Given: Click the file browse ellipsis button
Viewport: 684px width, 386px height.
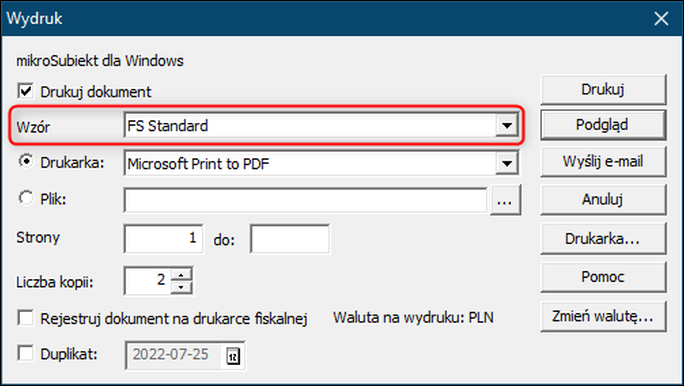Looking at the screenshot, I should (505, 200).
